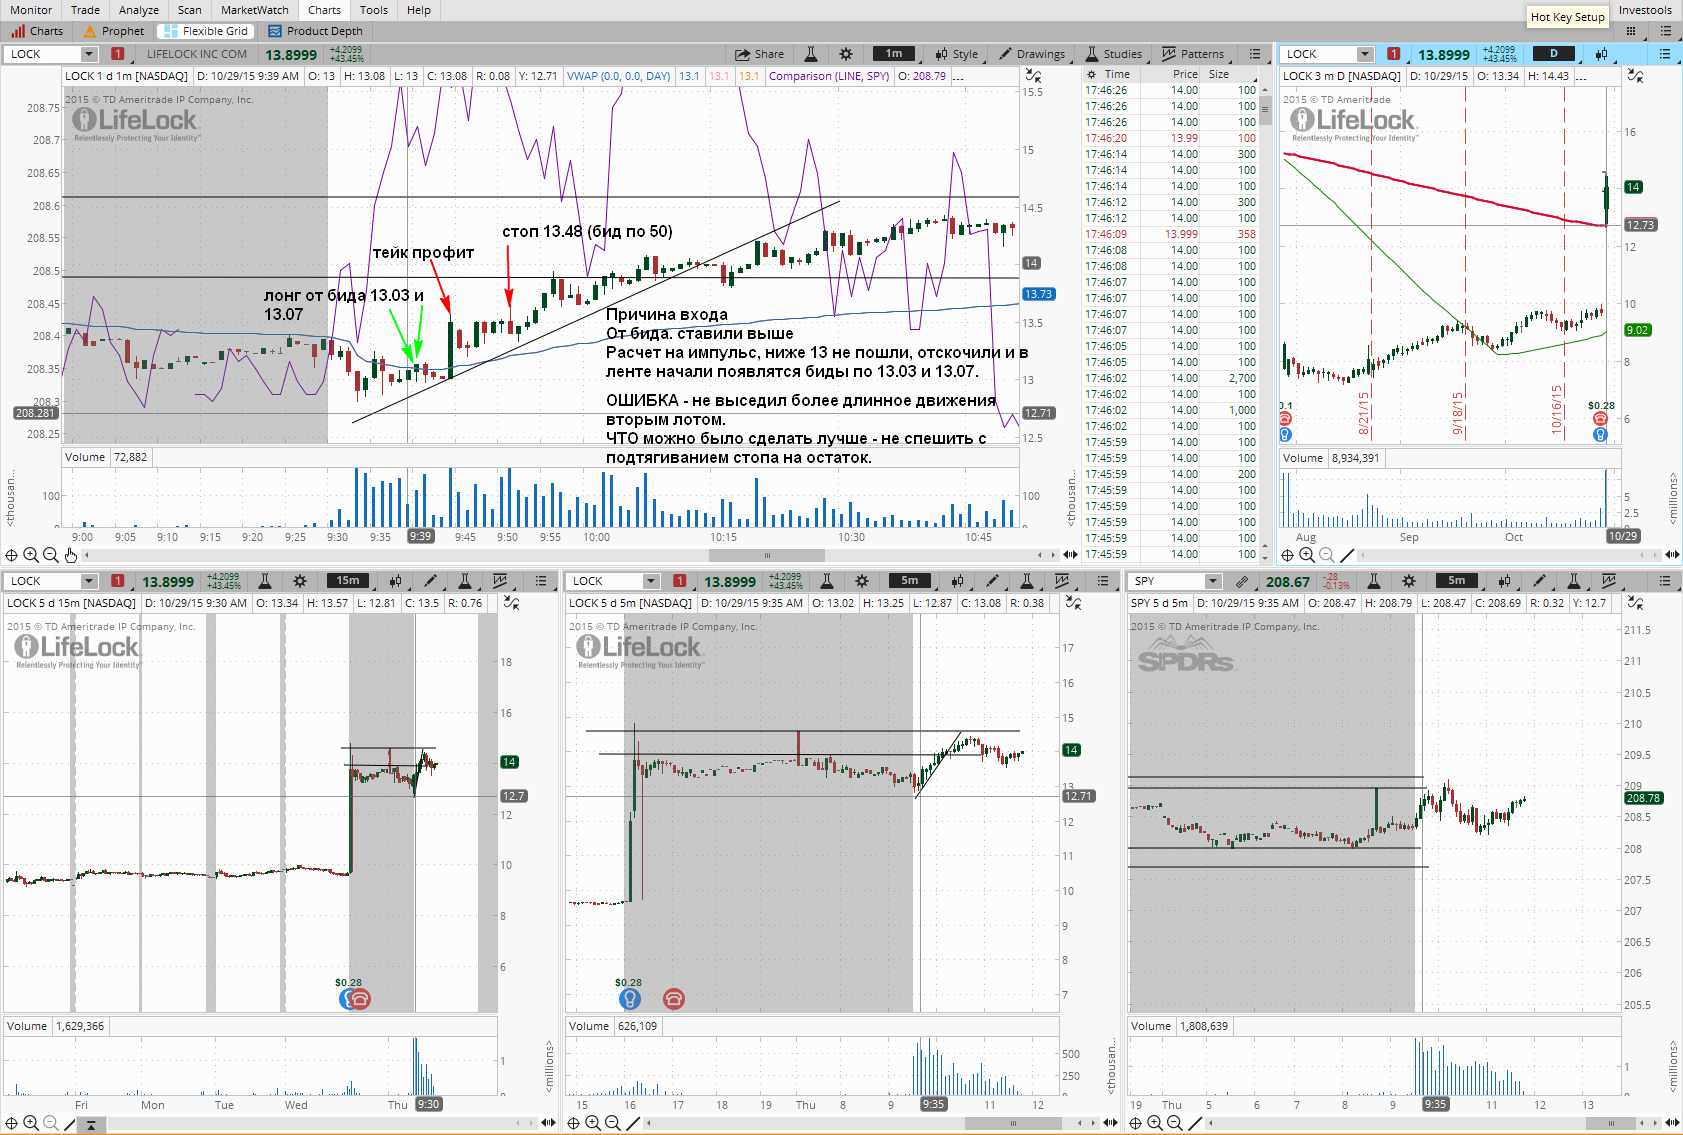The image size is (1683, 1135).
Task: Click drawings pencil icon on 15m chart
Action: click(430, 581)
